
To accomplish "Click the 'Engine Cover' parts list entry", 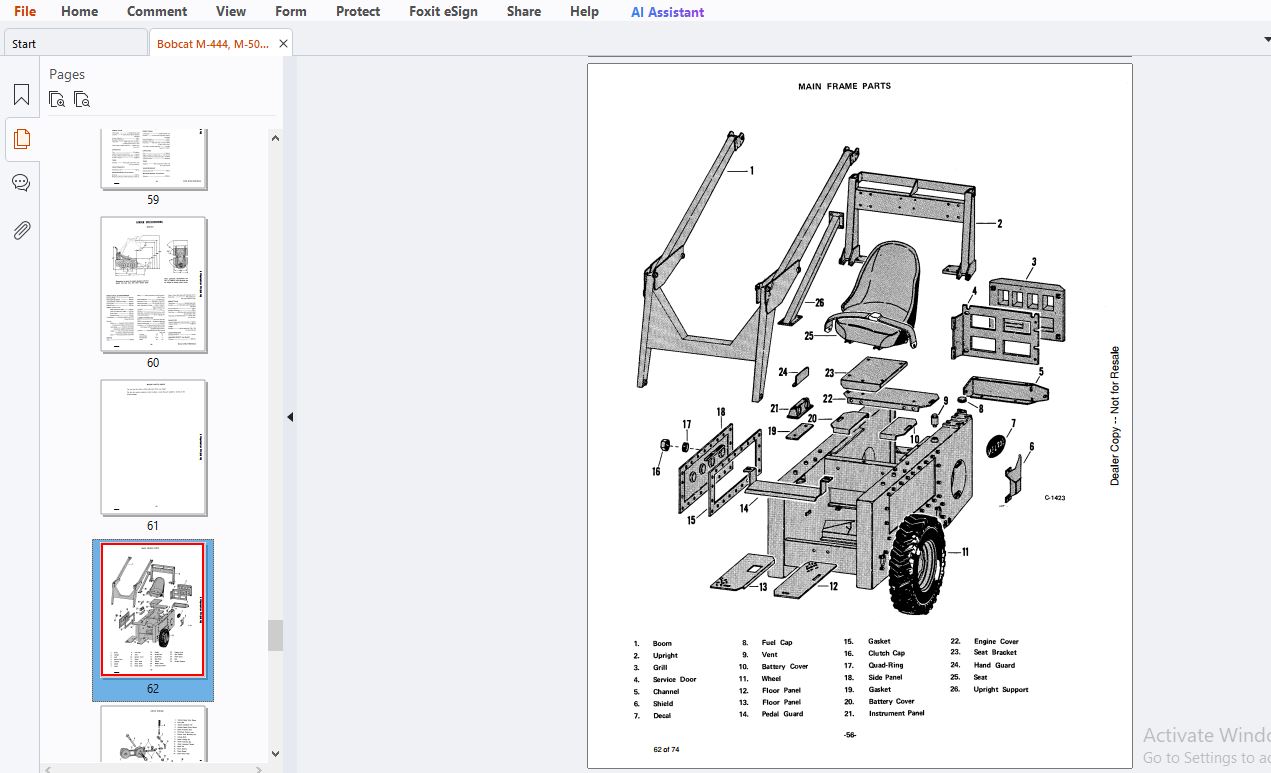I will (996, 641).
